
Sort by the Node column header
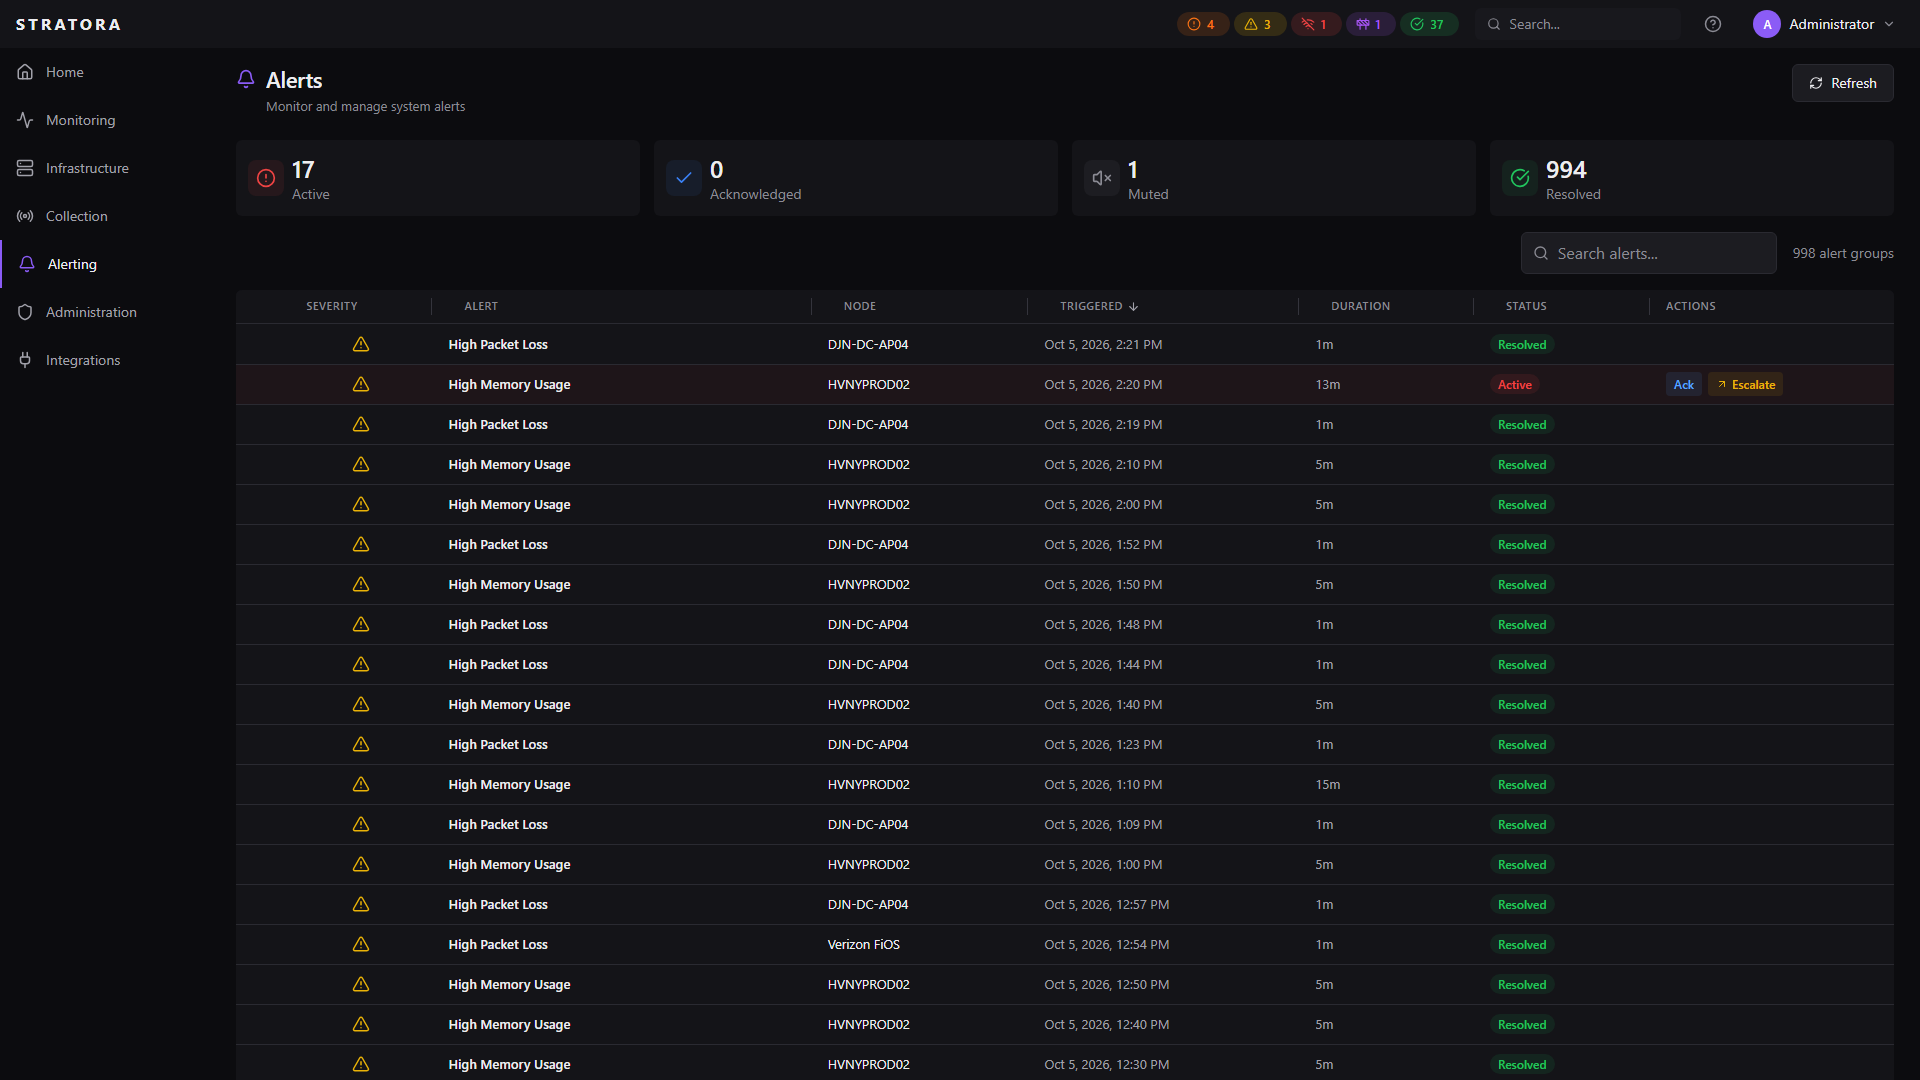[x=860, y=306]
